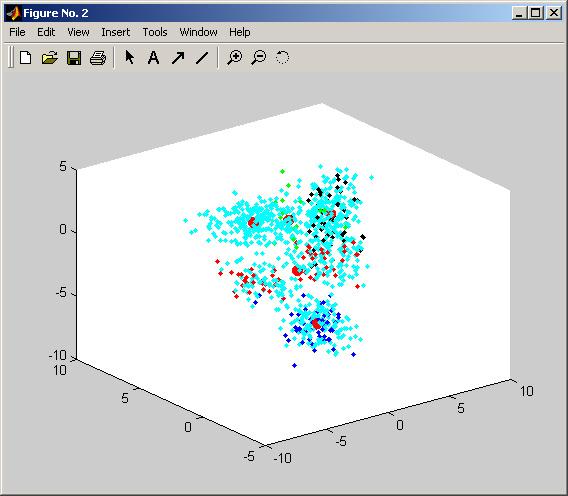Activate the Rotate 3D tool
Viewport: 568px width, 496px height.
[x=282, y=57]
